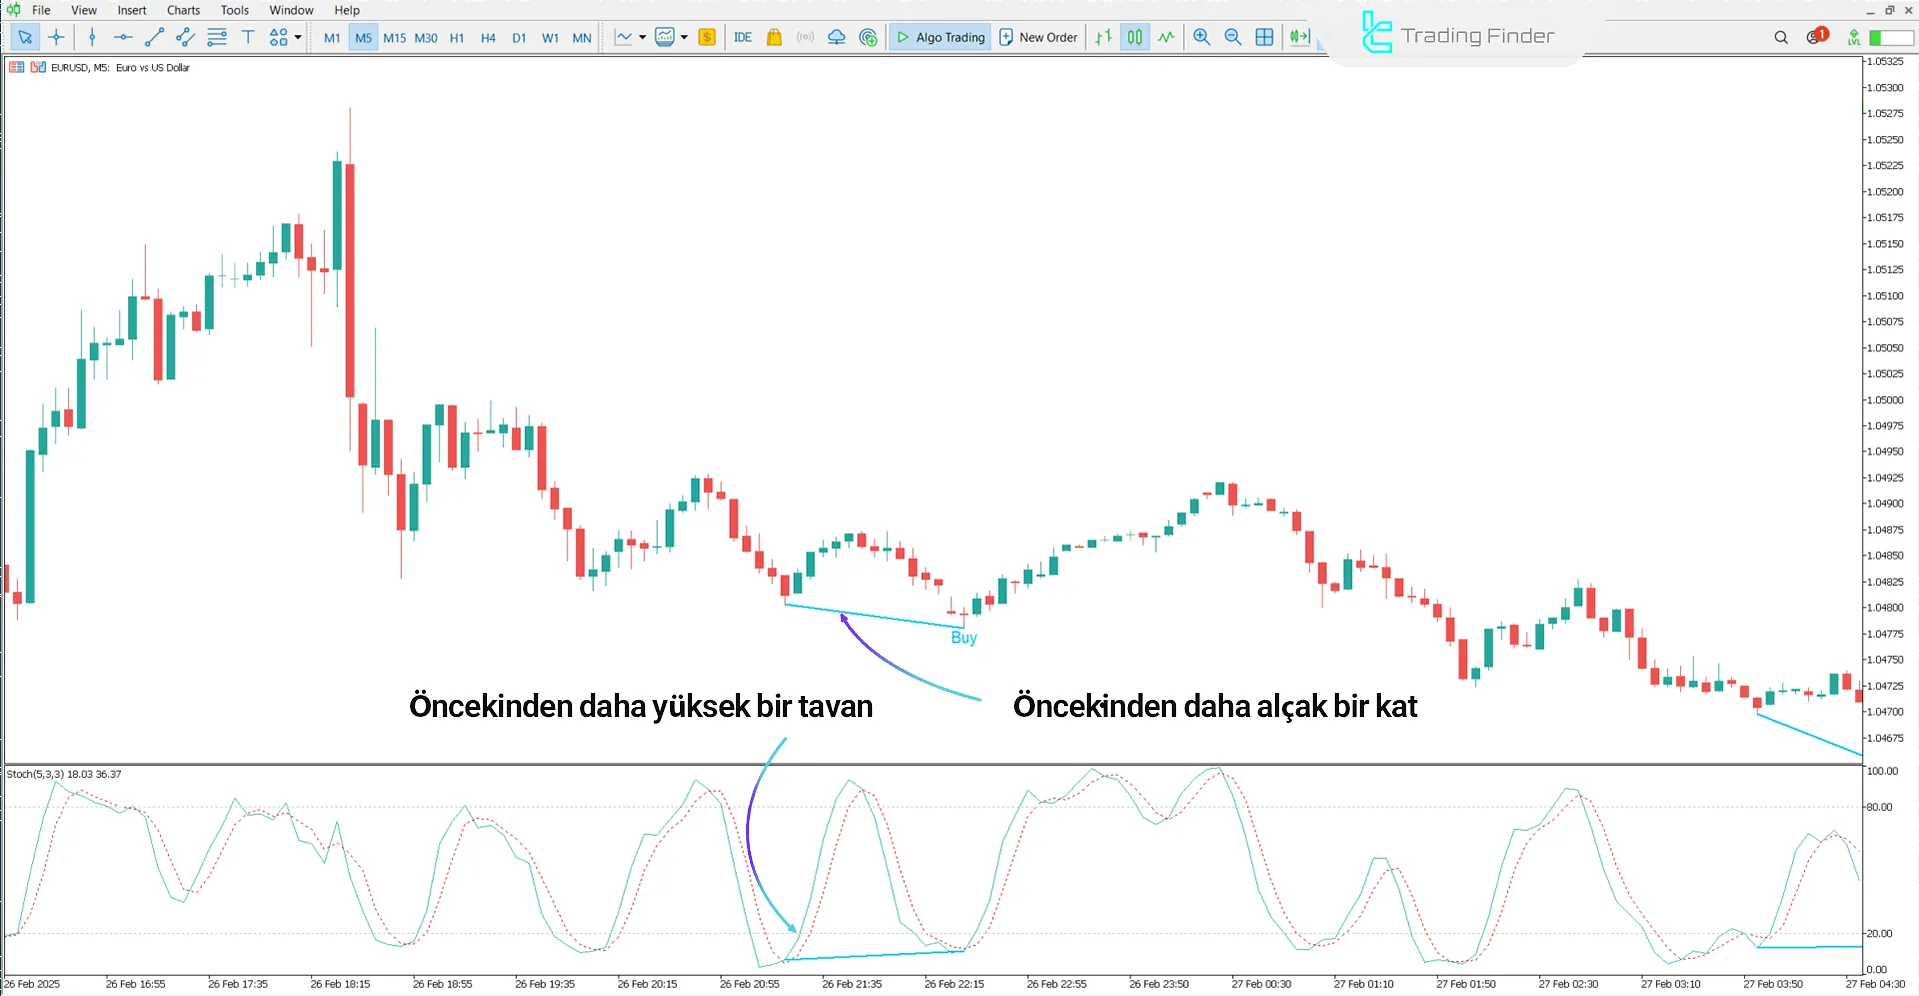Tile chart windows with the grid icon

[x=1264, y=37]
